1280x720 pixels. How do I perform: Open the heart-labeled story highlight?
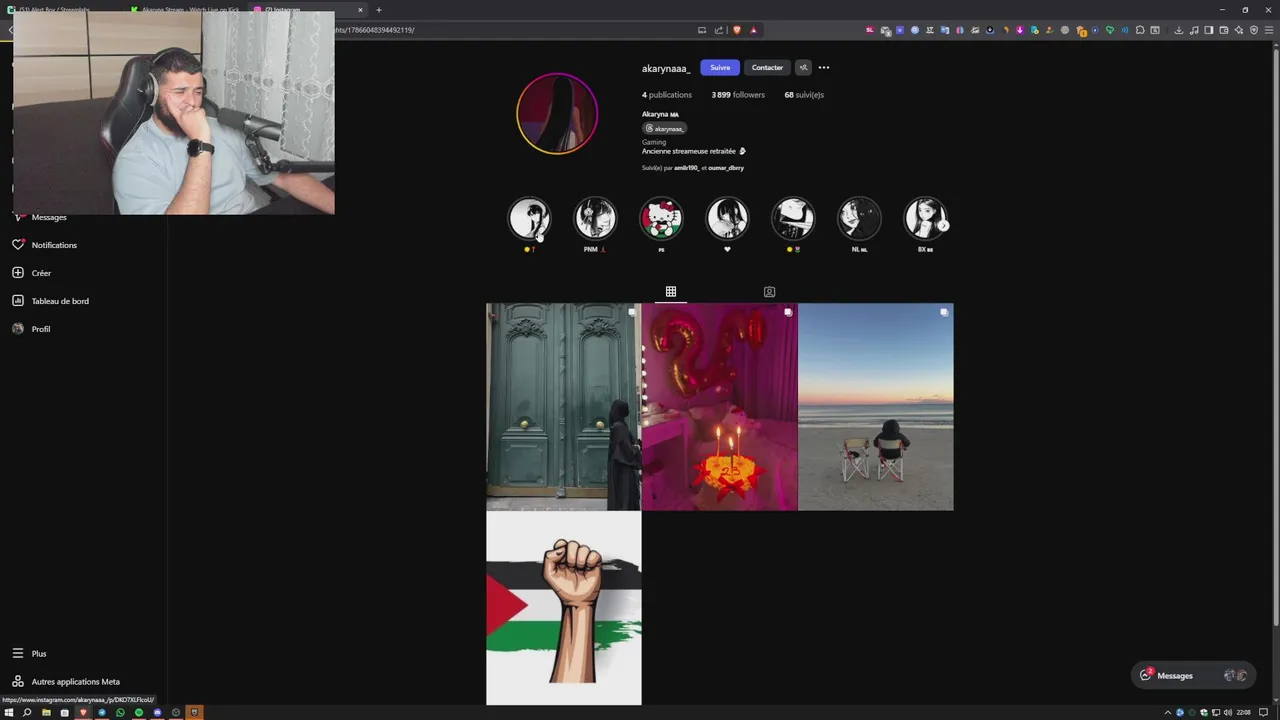point(727,218)
